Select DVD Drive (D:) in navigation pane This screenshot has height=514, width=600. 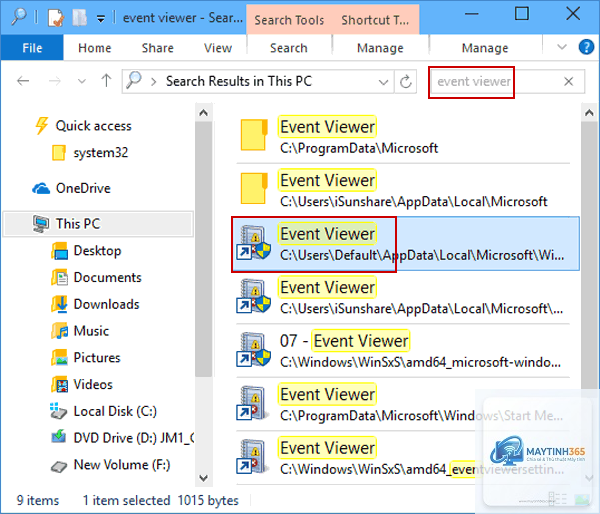[134, 438]
